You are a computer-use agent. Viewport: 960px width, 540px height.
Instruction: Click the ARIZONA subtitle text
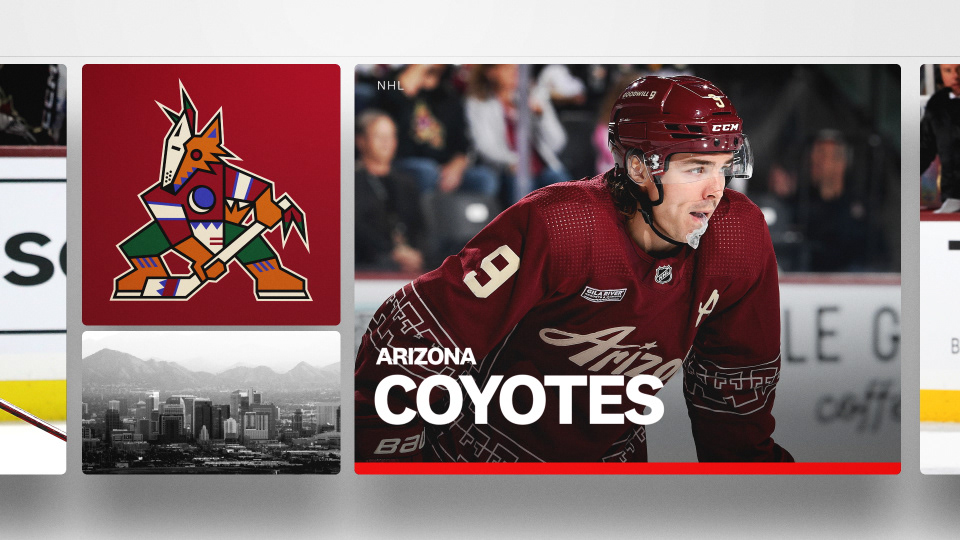coord(426,356)
